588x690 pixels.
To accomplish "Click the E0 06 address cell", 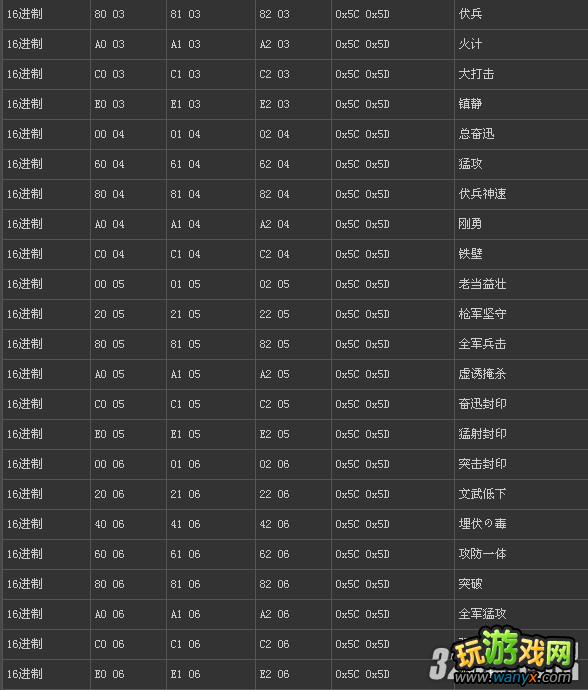I will pos(109,674).
